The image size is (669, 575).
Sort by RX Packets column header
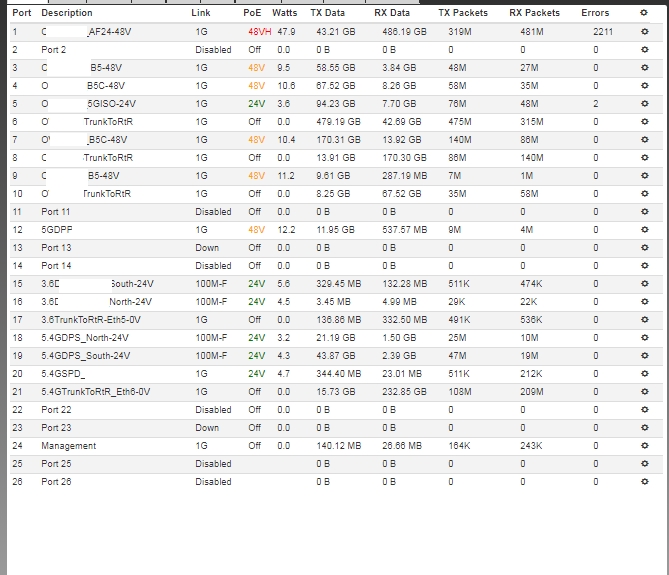coord(535,14)
